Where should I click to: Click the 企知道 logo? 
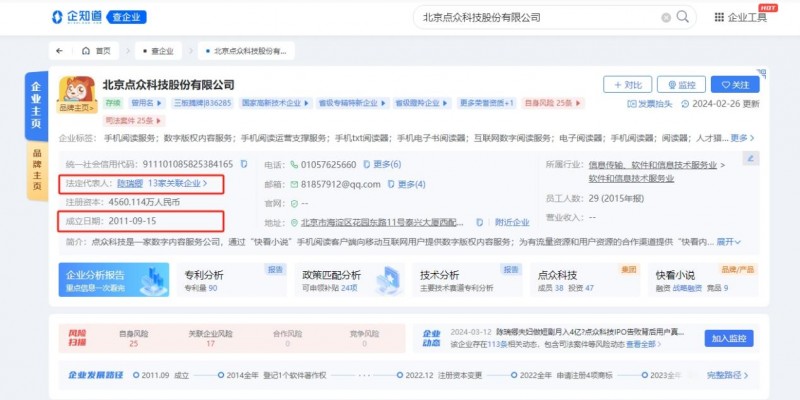coord(77,17)
